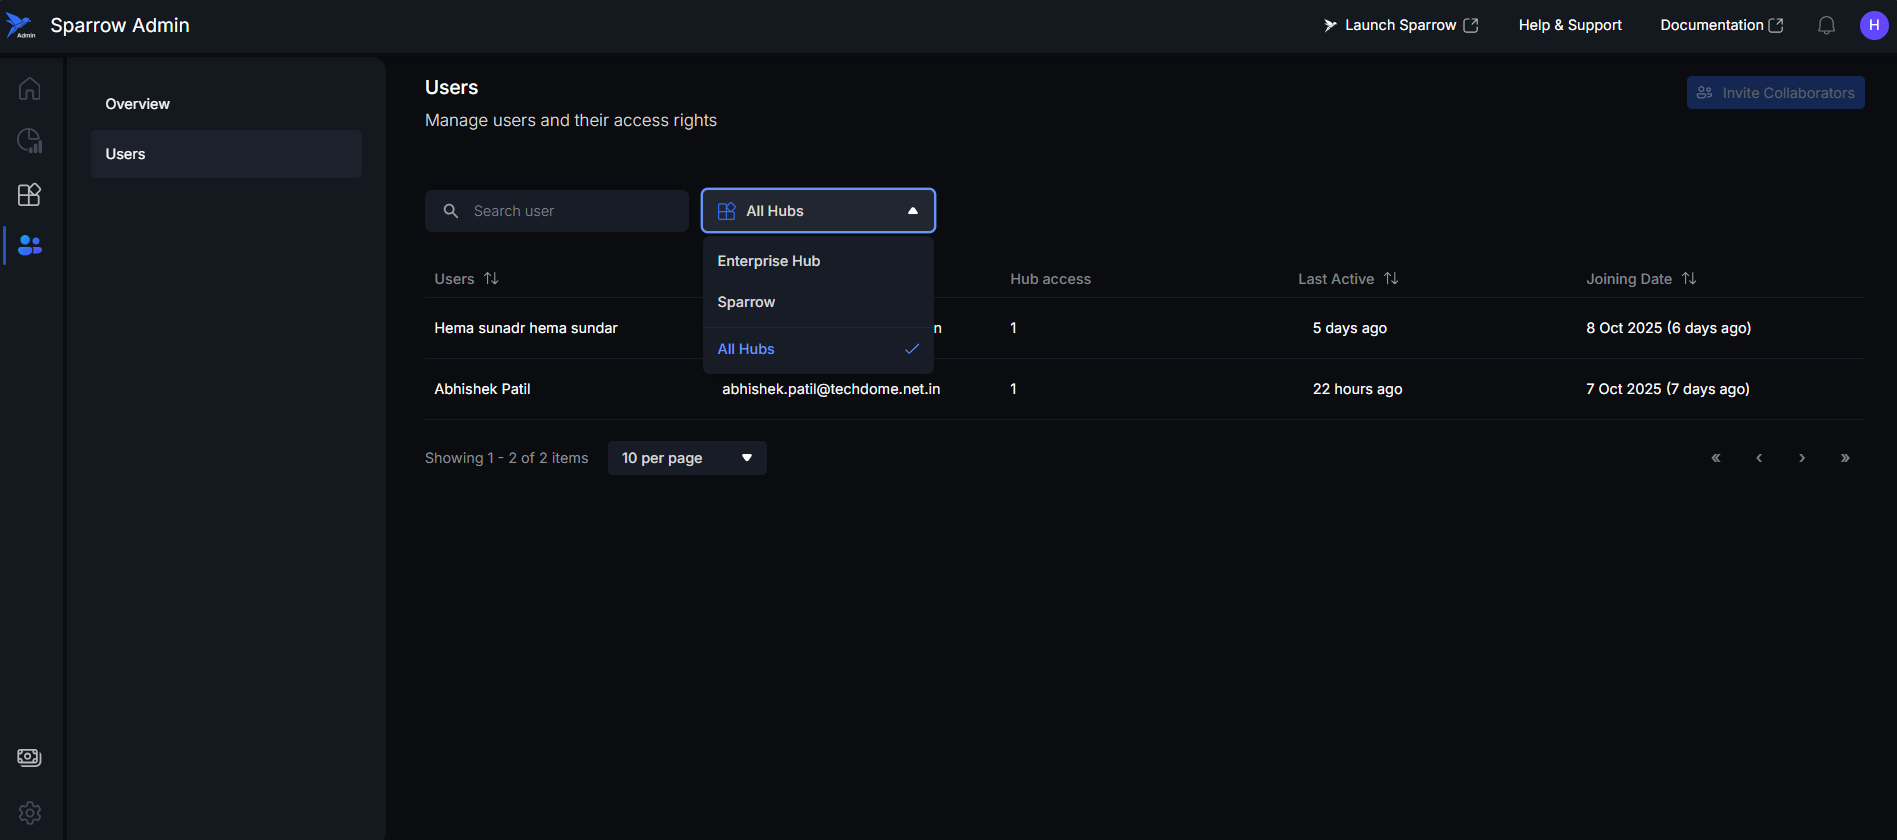1897x840 pixels.
Task: Open the profile avatar H
Action: click(x=1873, y=25)
